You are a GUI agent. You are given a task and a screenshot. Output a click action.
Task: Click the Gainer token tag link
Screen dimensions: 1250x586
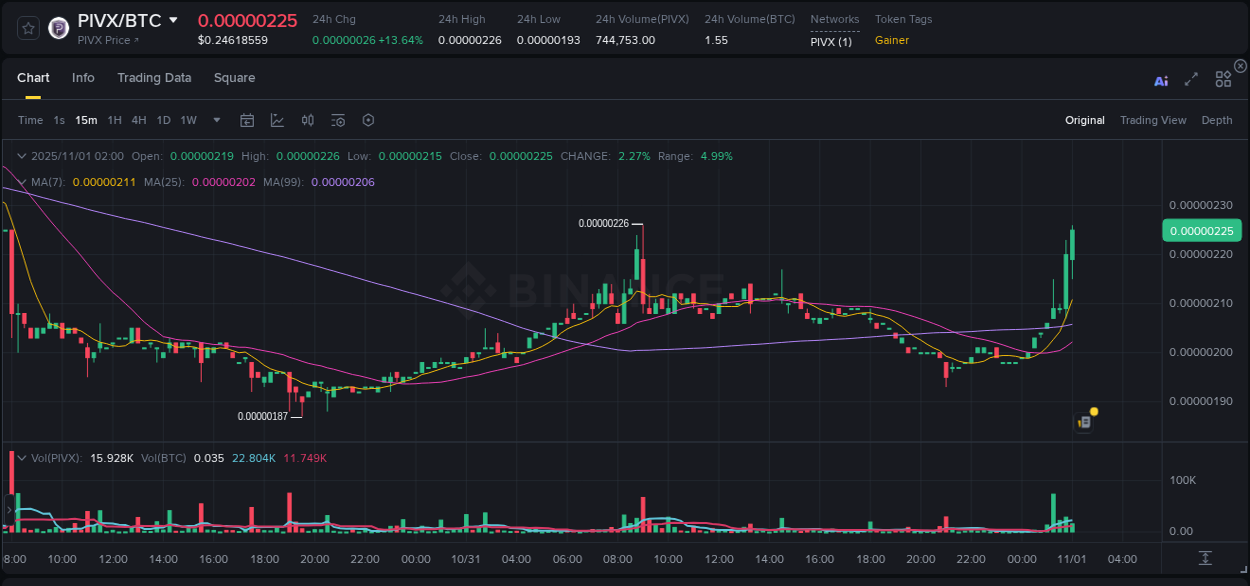[x=891, y=41]
